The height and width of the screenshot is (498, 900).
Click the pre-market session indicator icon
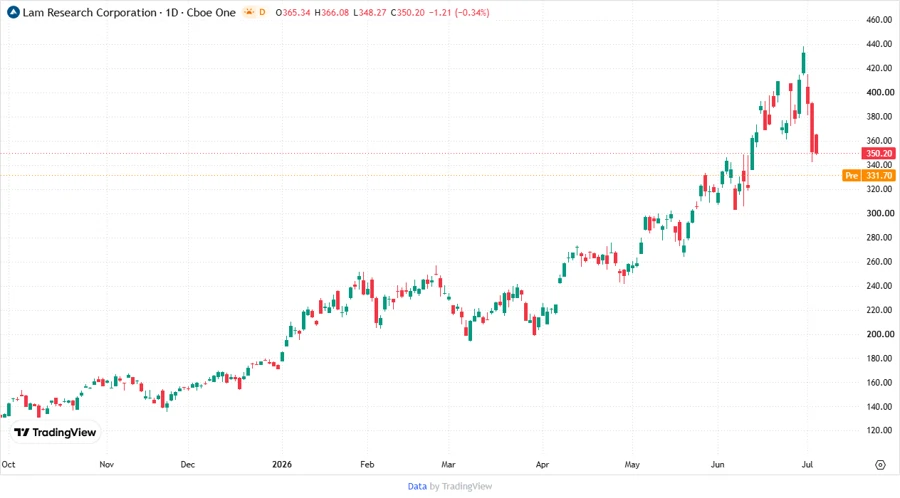coord(249,12)
